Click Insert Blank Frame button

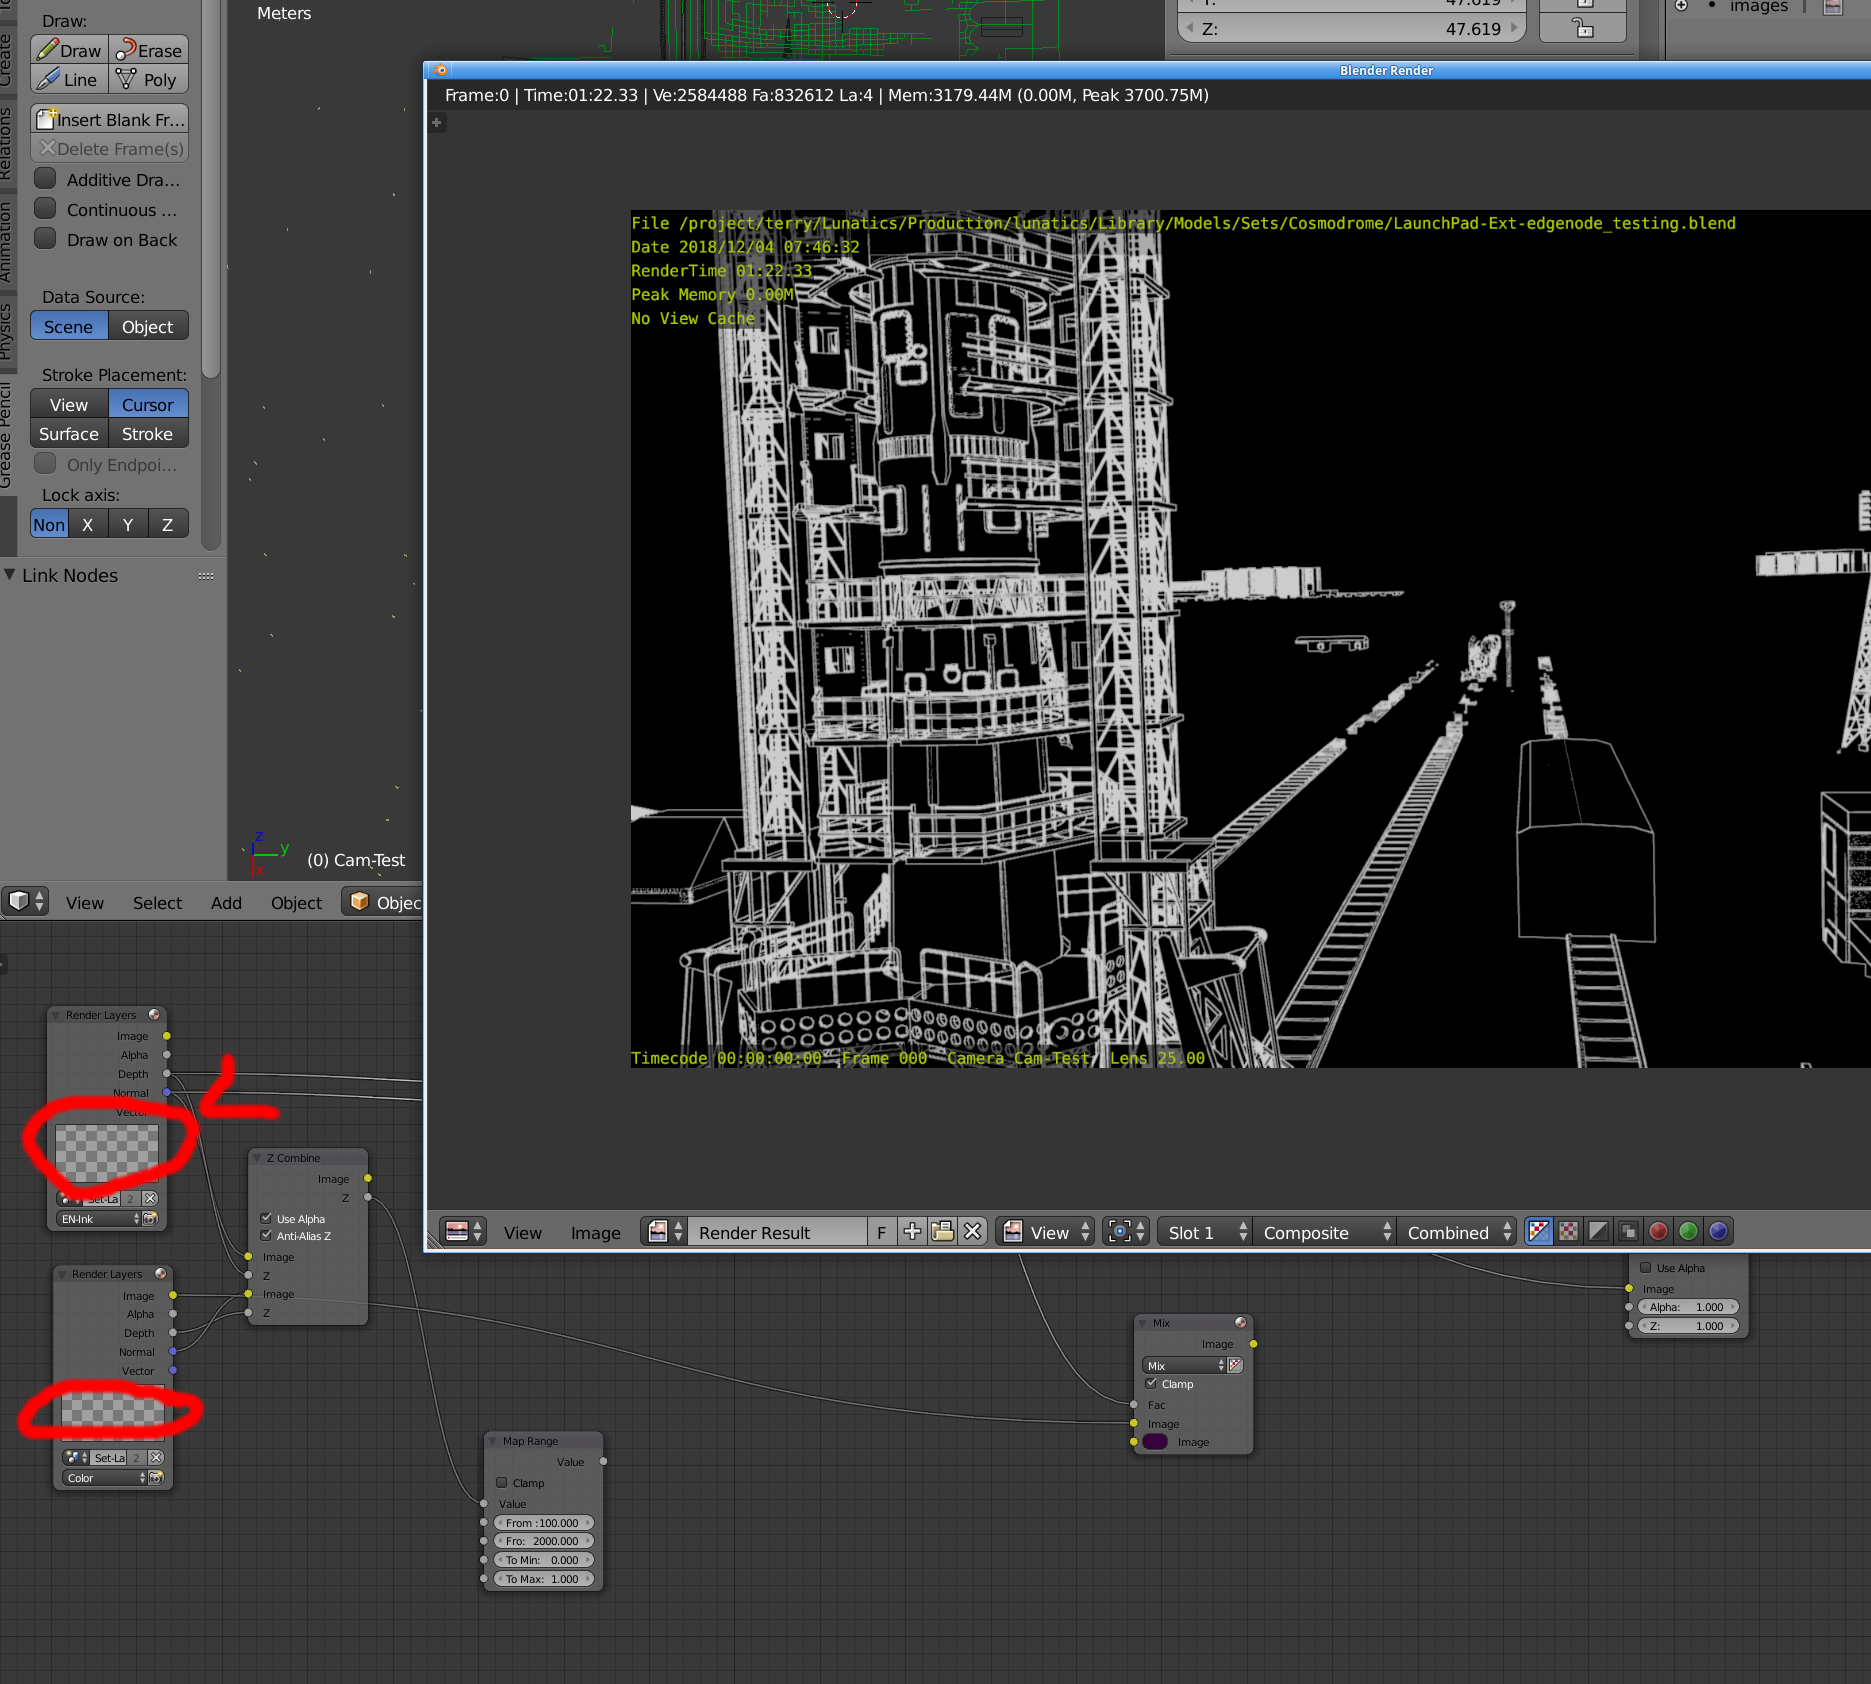[x=110, y=120]
